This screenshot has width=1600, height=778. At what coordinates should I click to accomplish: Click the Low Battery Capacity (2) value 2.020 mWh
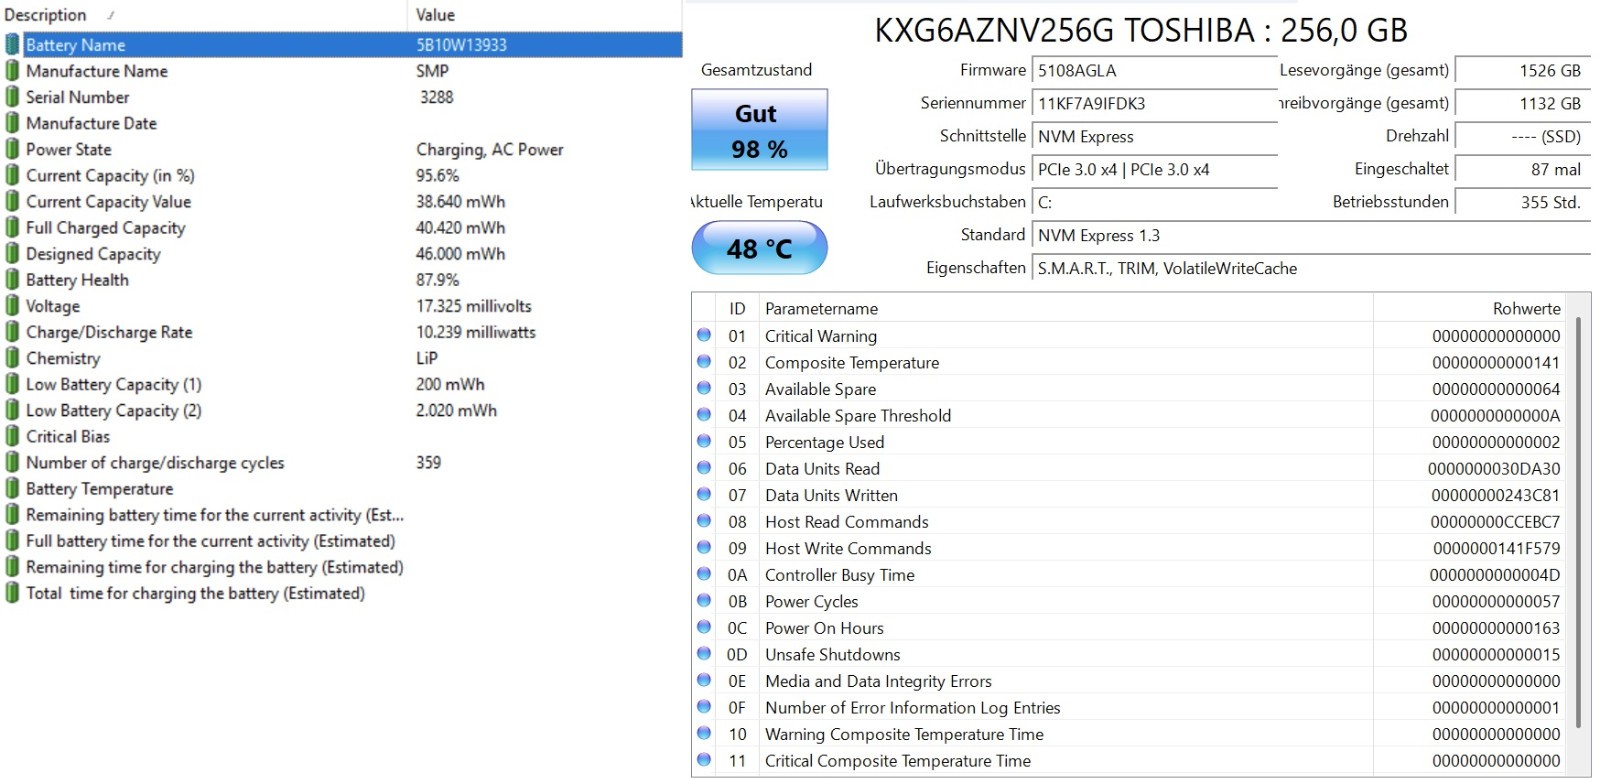[456, 410]
